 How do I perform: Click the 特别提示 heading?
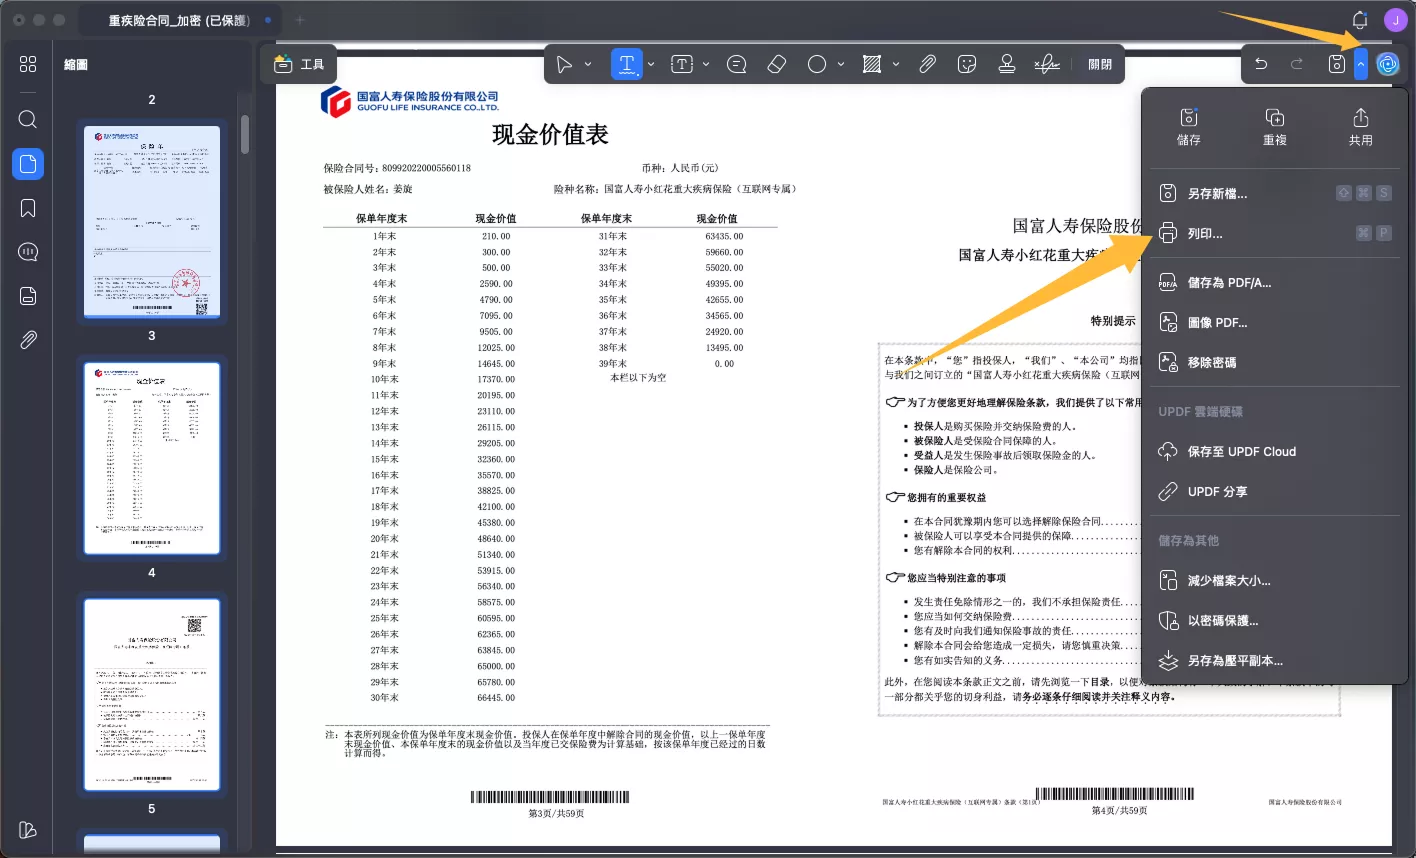(1113, 321)
